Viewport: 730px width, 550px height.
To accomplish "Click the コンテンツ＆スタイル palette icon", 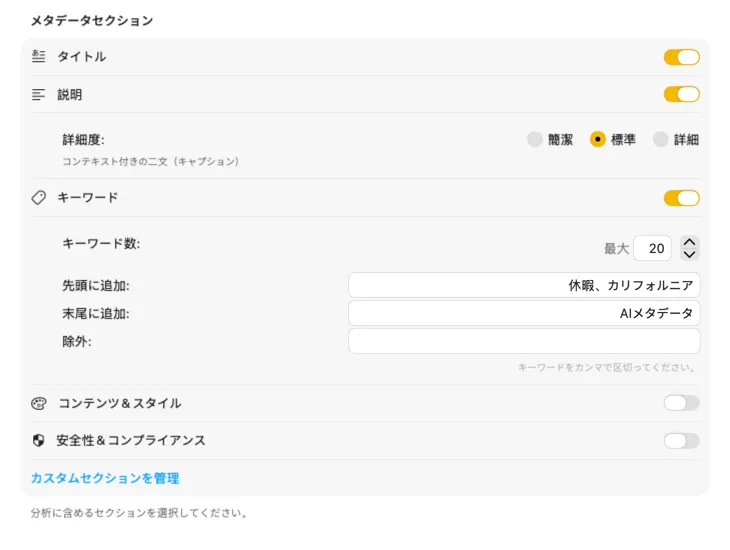I will tap(39, 403).
